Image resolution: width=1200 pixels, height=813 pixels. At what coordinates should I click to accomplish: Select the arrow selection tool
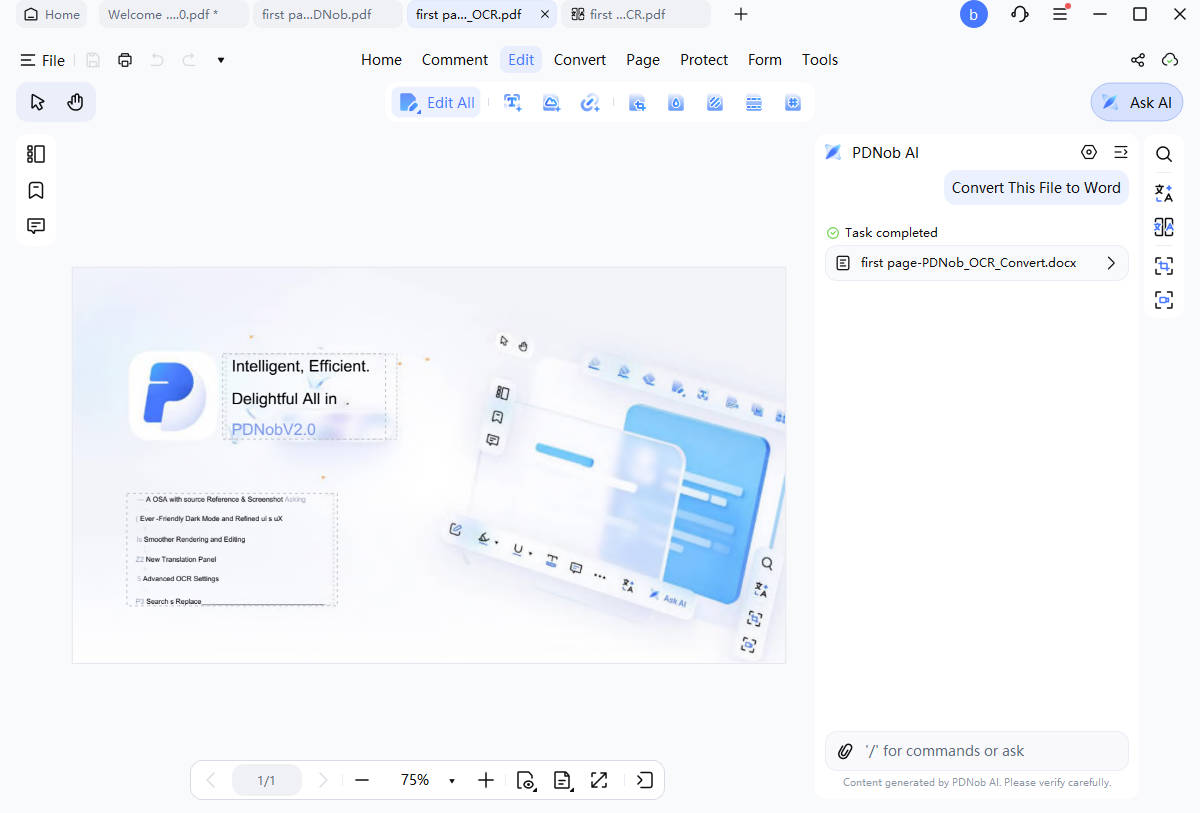point(38,102)
